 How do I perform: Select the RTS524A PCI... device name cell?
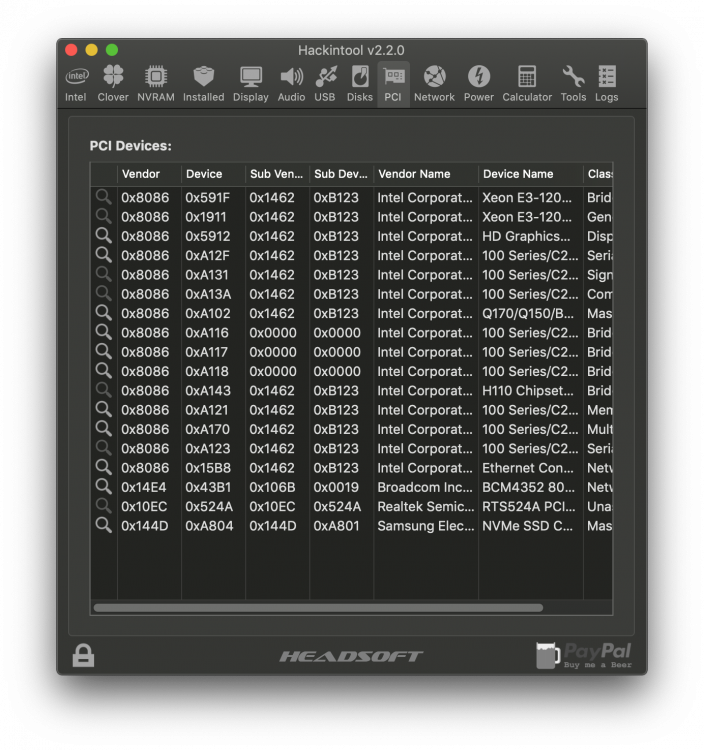click(528, 507)
